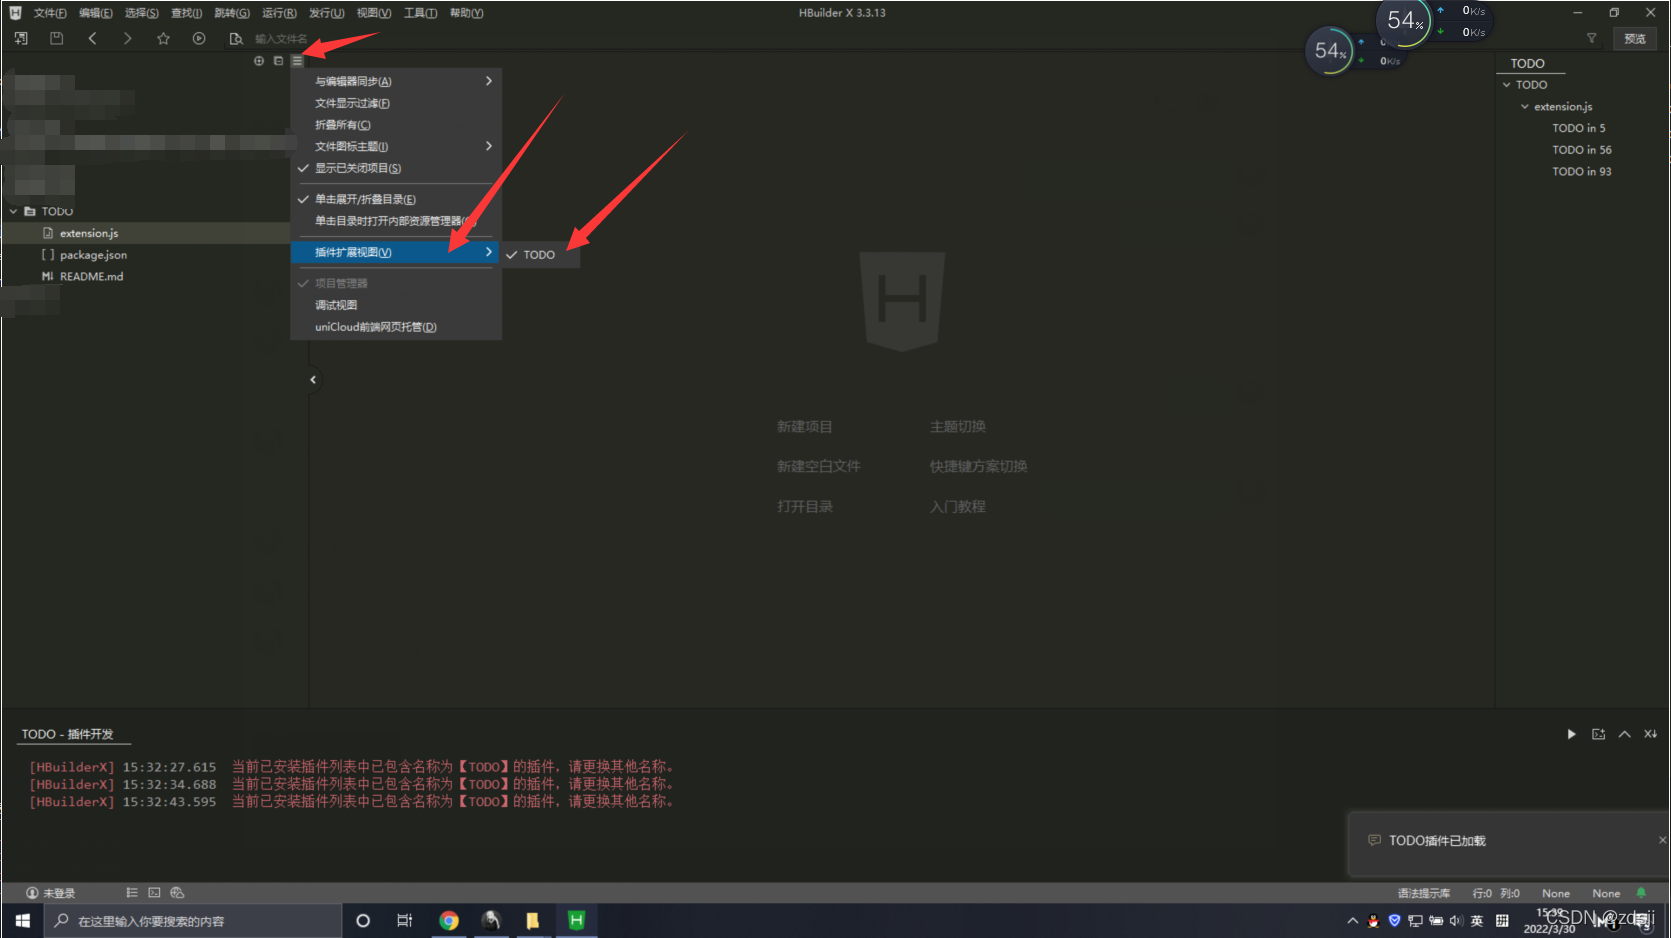The image size is (1671, 938).
Task: Click the star bookmark toolbar icon
Action: [x=163, y=38]
